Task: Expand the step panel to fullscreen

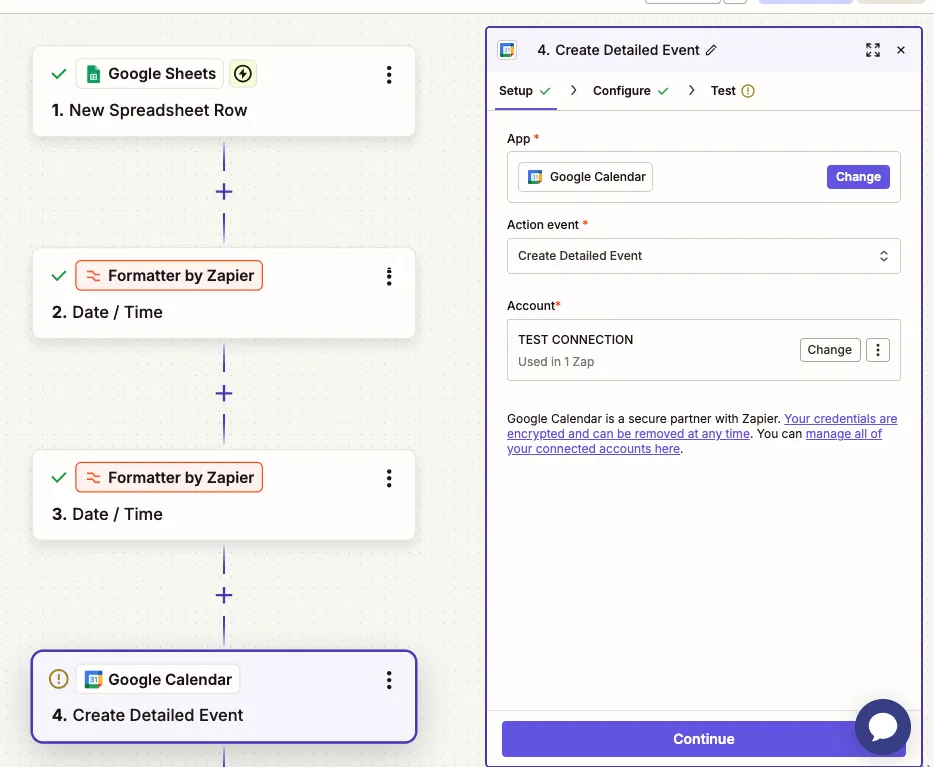Action: pos(873,50)
